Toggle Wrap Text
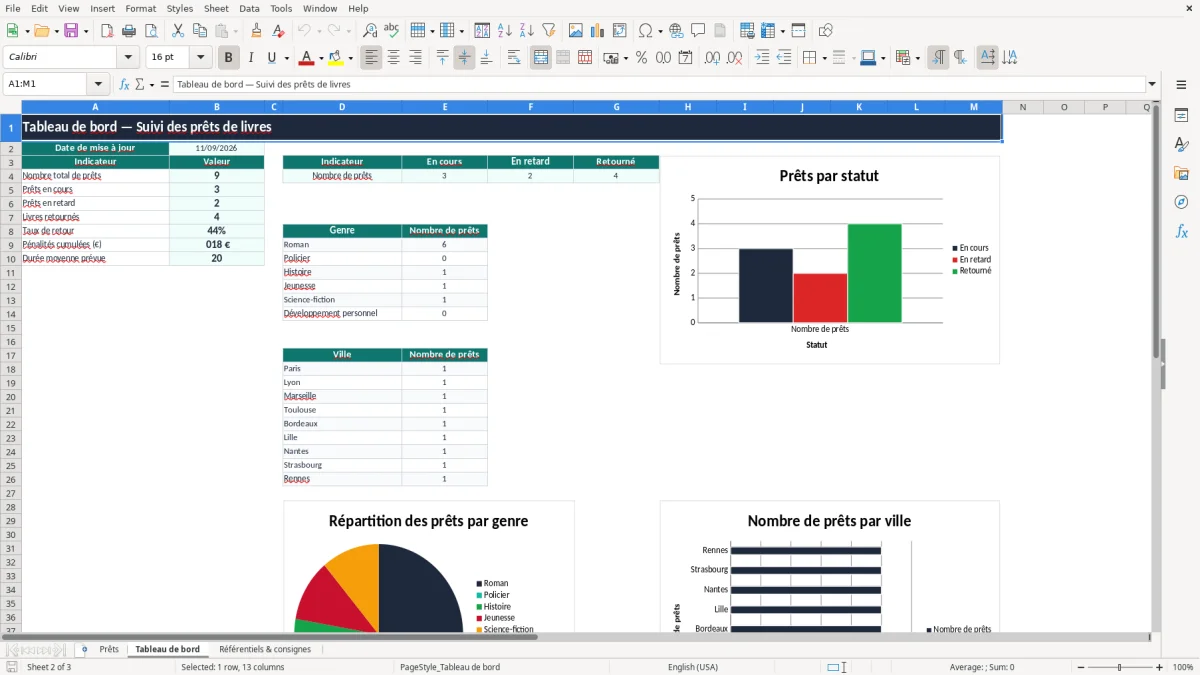Viewport: 1200px width, 675px height. click(513, 58)
